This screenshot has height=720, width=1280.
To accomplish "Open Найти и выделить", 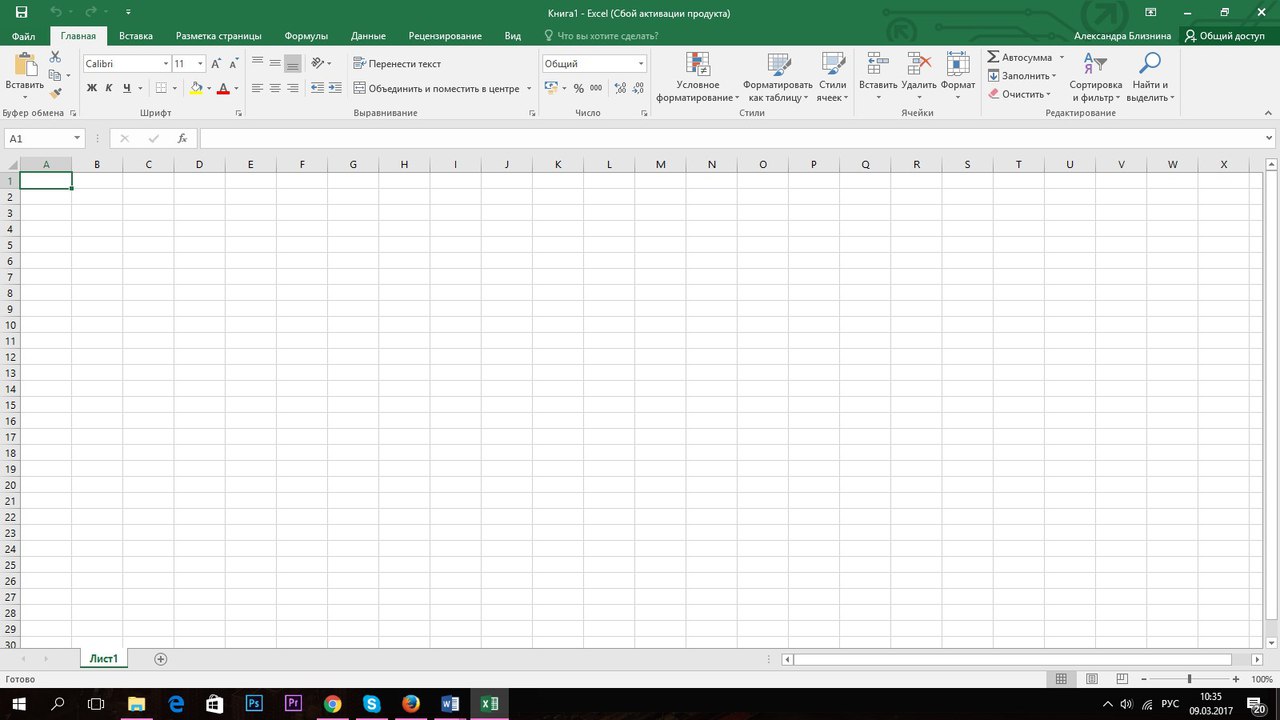I will pyautogui.click(x=1150, y=76).
